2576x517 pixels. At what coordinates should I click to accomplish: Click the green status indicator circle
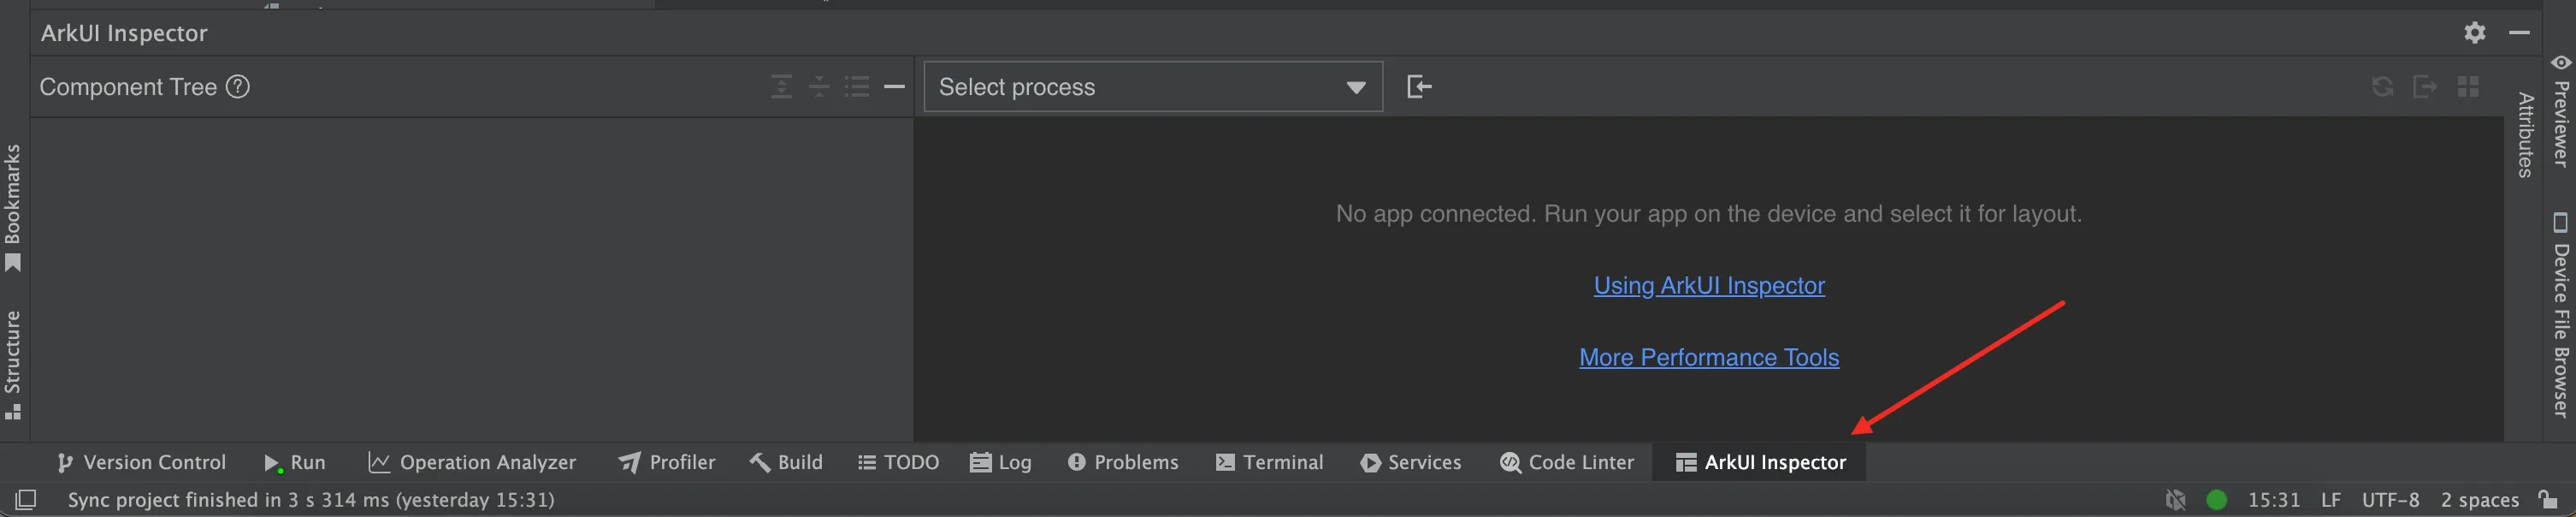click(x=2216, y=500)
